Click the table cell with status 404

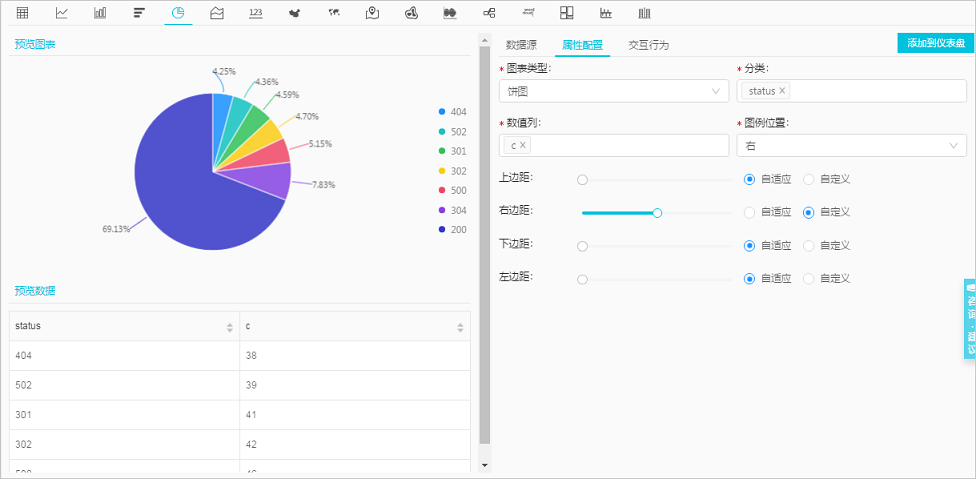click(x=124, y=356)
